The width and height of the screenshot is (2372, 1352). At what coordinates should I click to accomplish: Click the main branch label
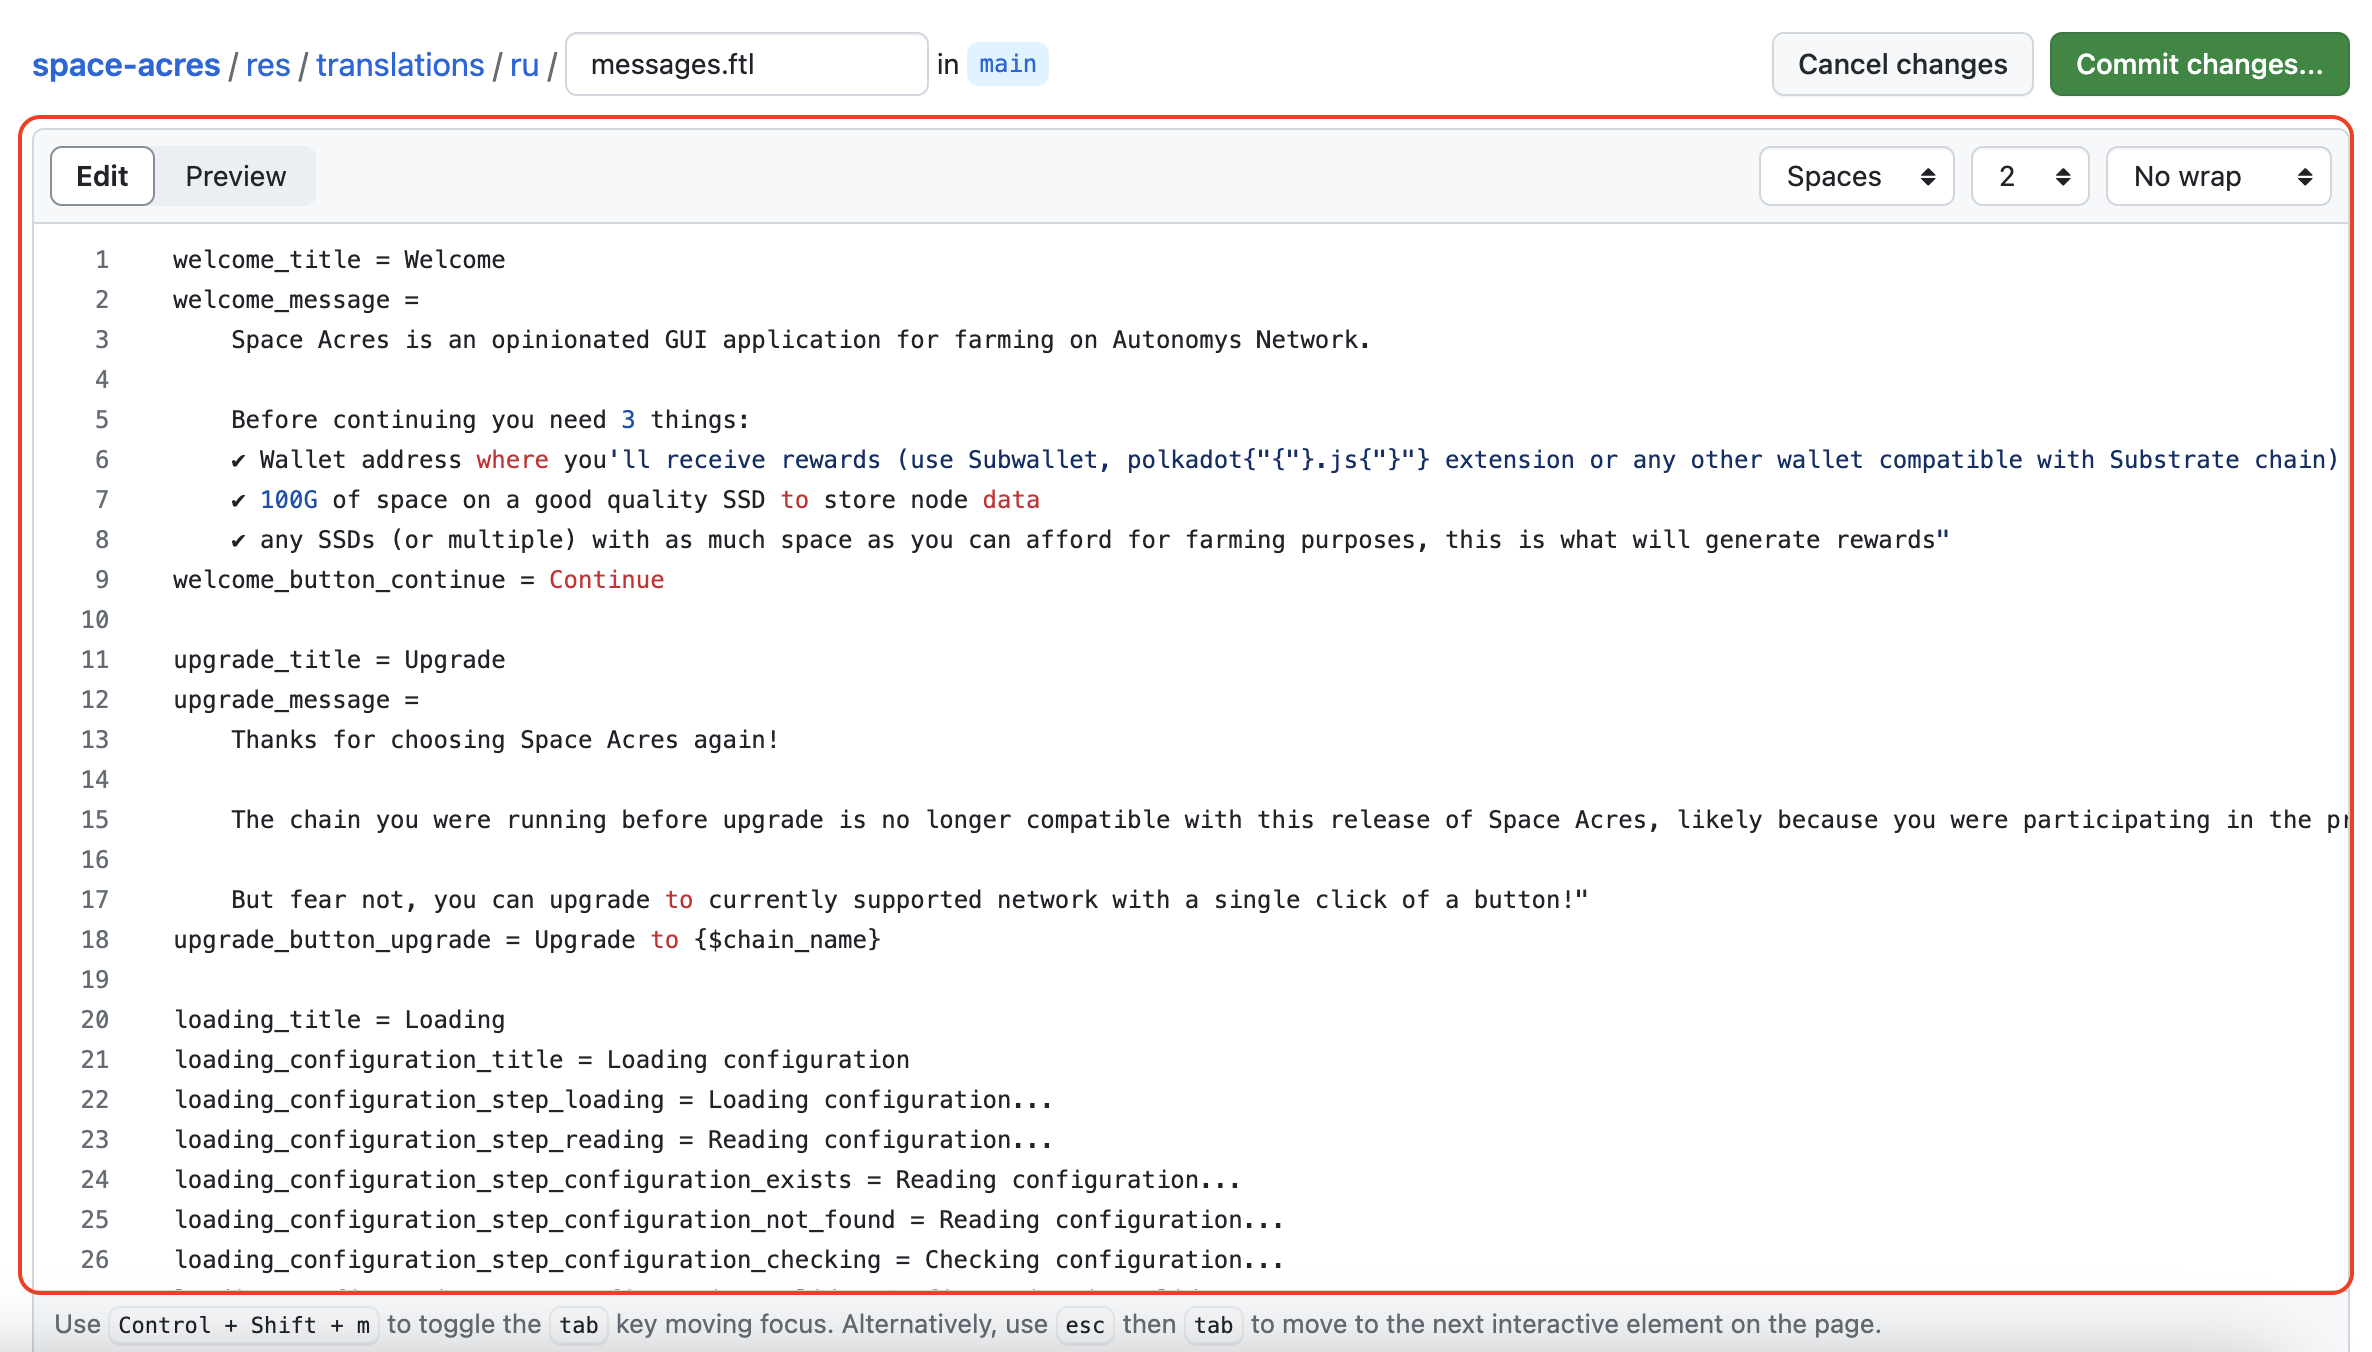pos(1007,64)
